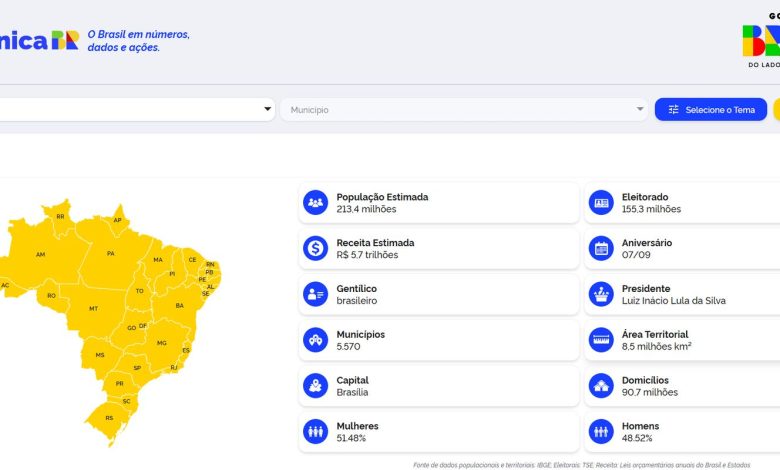
Task: Click the '213.4 milhões' population value
Action: pyautogui.click(x=366, y=209)
